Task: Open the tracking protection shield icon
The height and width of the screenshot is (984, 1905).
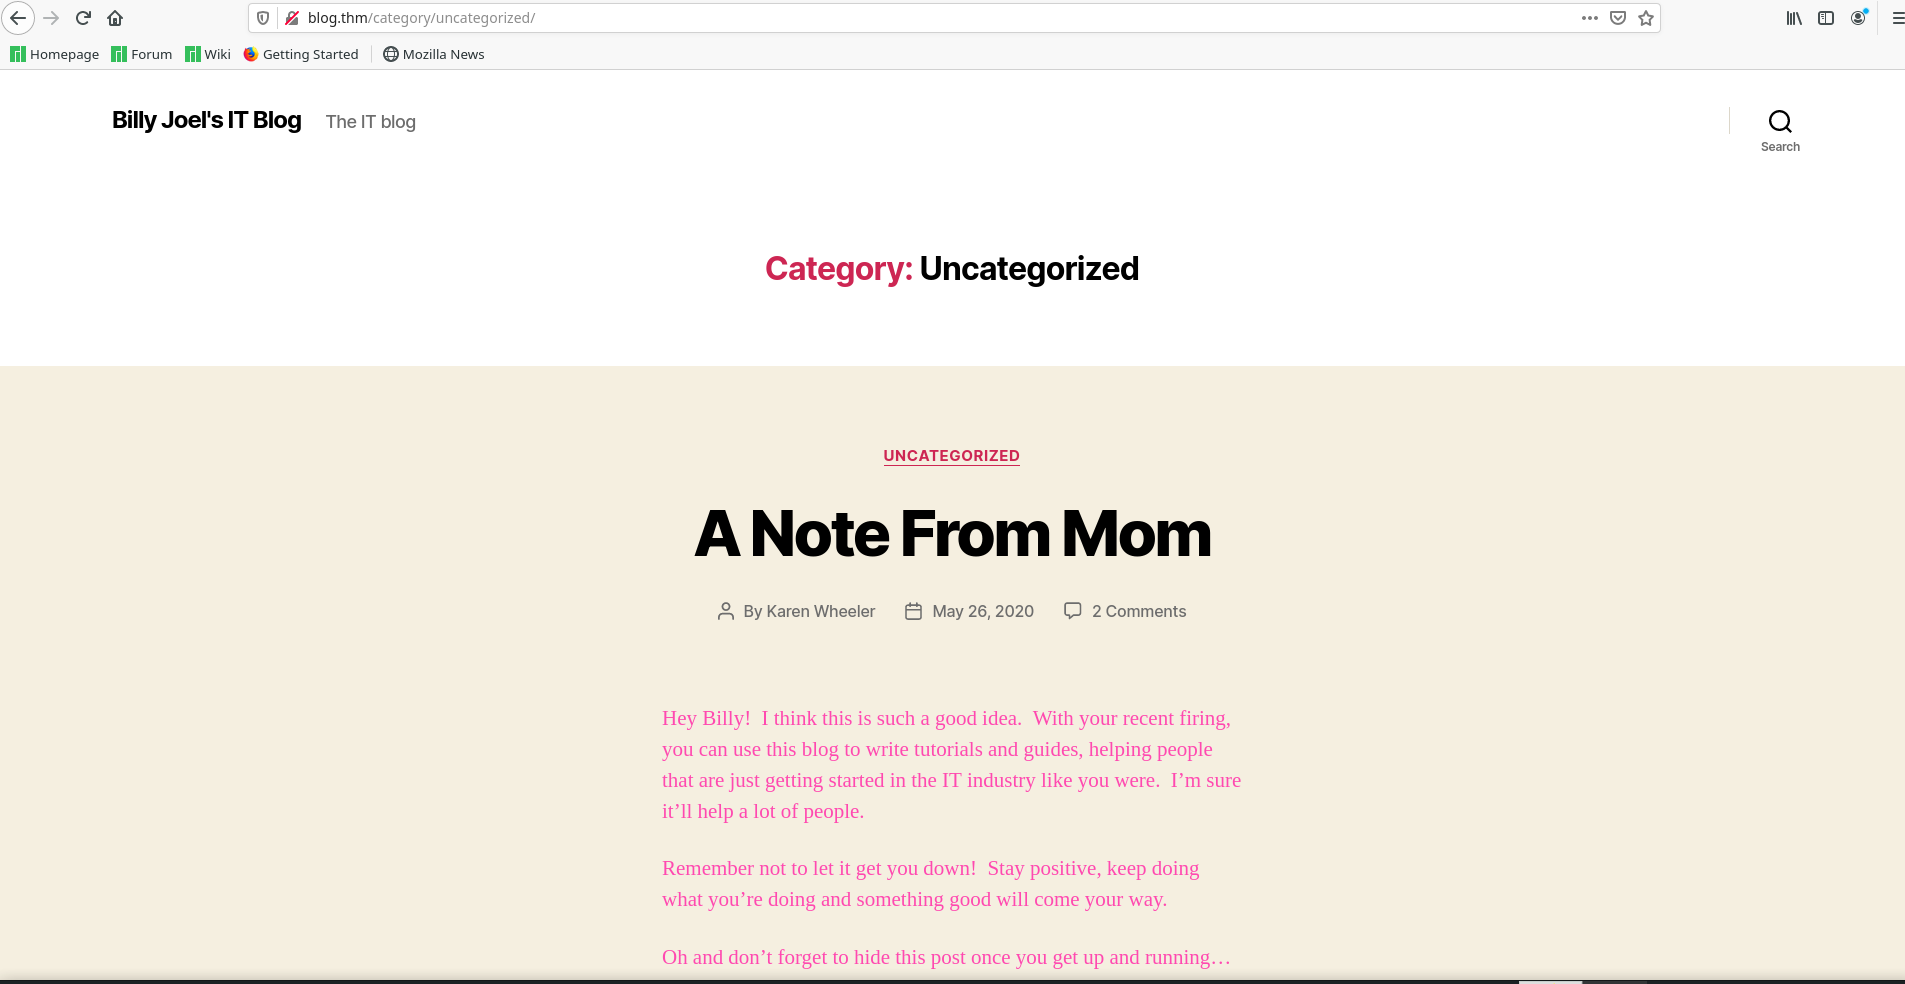Action: click(263, 18)
